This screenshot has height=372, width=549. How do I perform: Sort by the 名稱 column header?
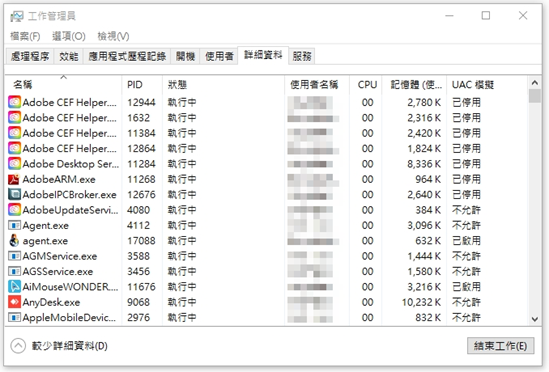23,84
